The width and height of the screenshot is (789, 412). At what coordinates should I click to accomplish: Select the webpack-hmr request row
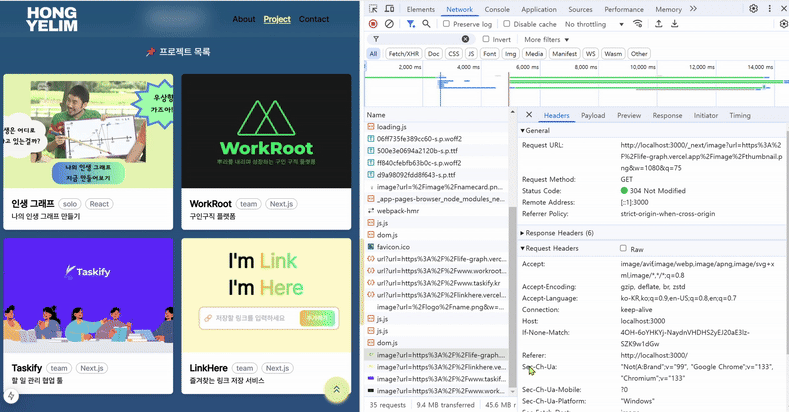tap(437, 211)
